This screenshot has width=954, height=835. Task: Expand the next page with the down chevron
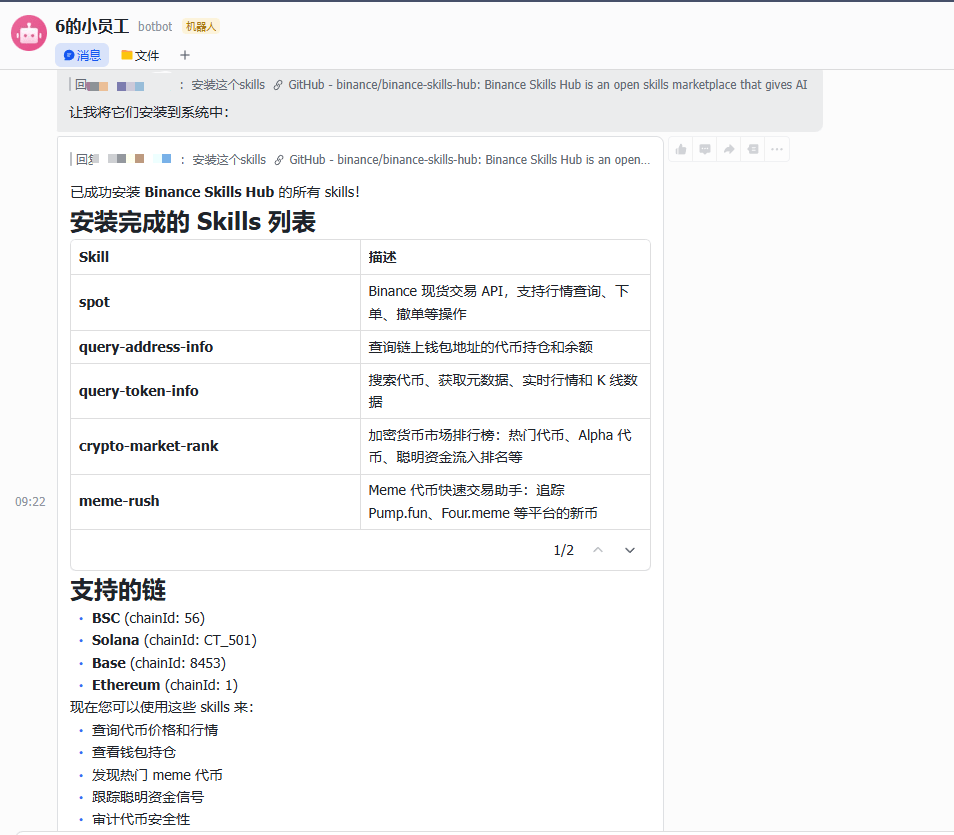[x=630, y=549]
